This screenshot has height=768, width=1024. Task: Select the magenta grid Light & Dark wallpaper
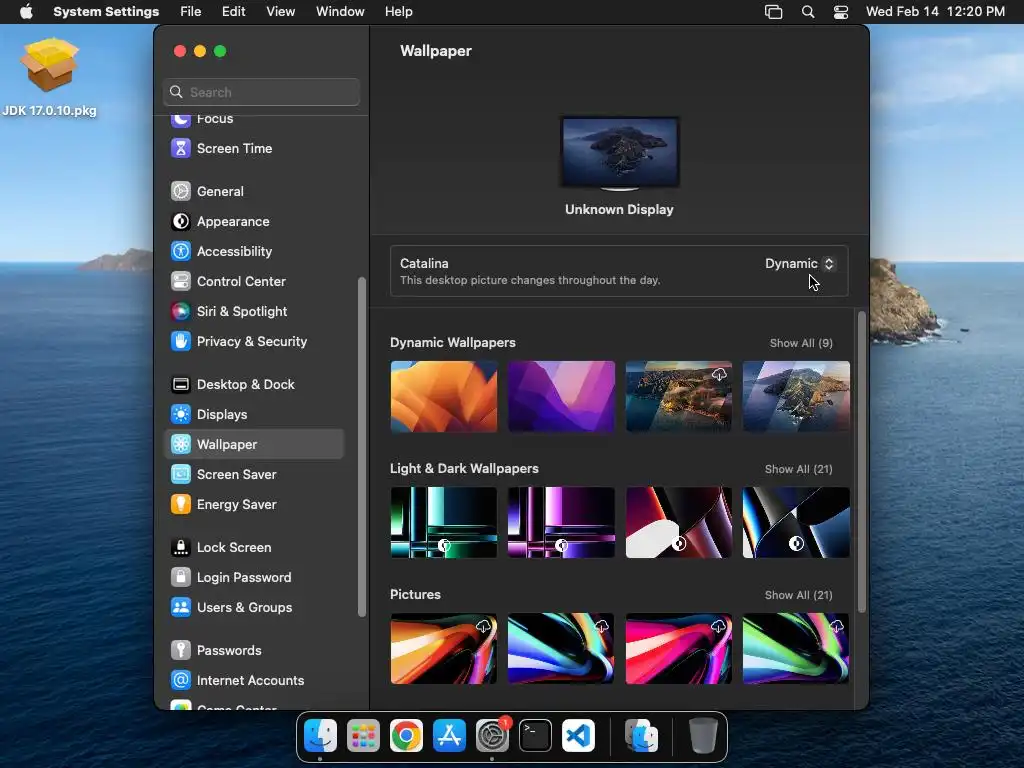pos(562,522)
